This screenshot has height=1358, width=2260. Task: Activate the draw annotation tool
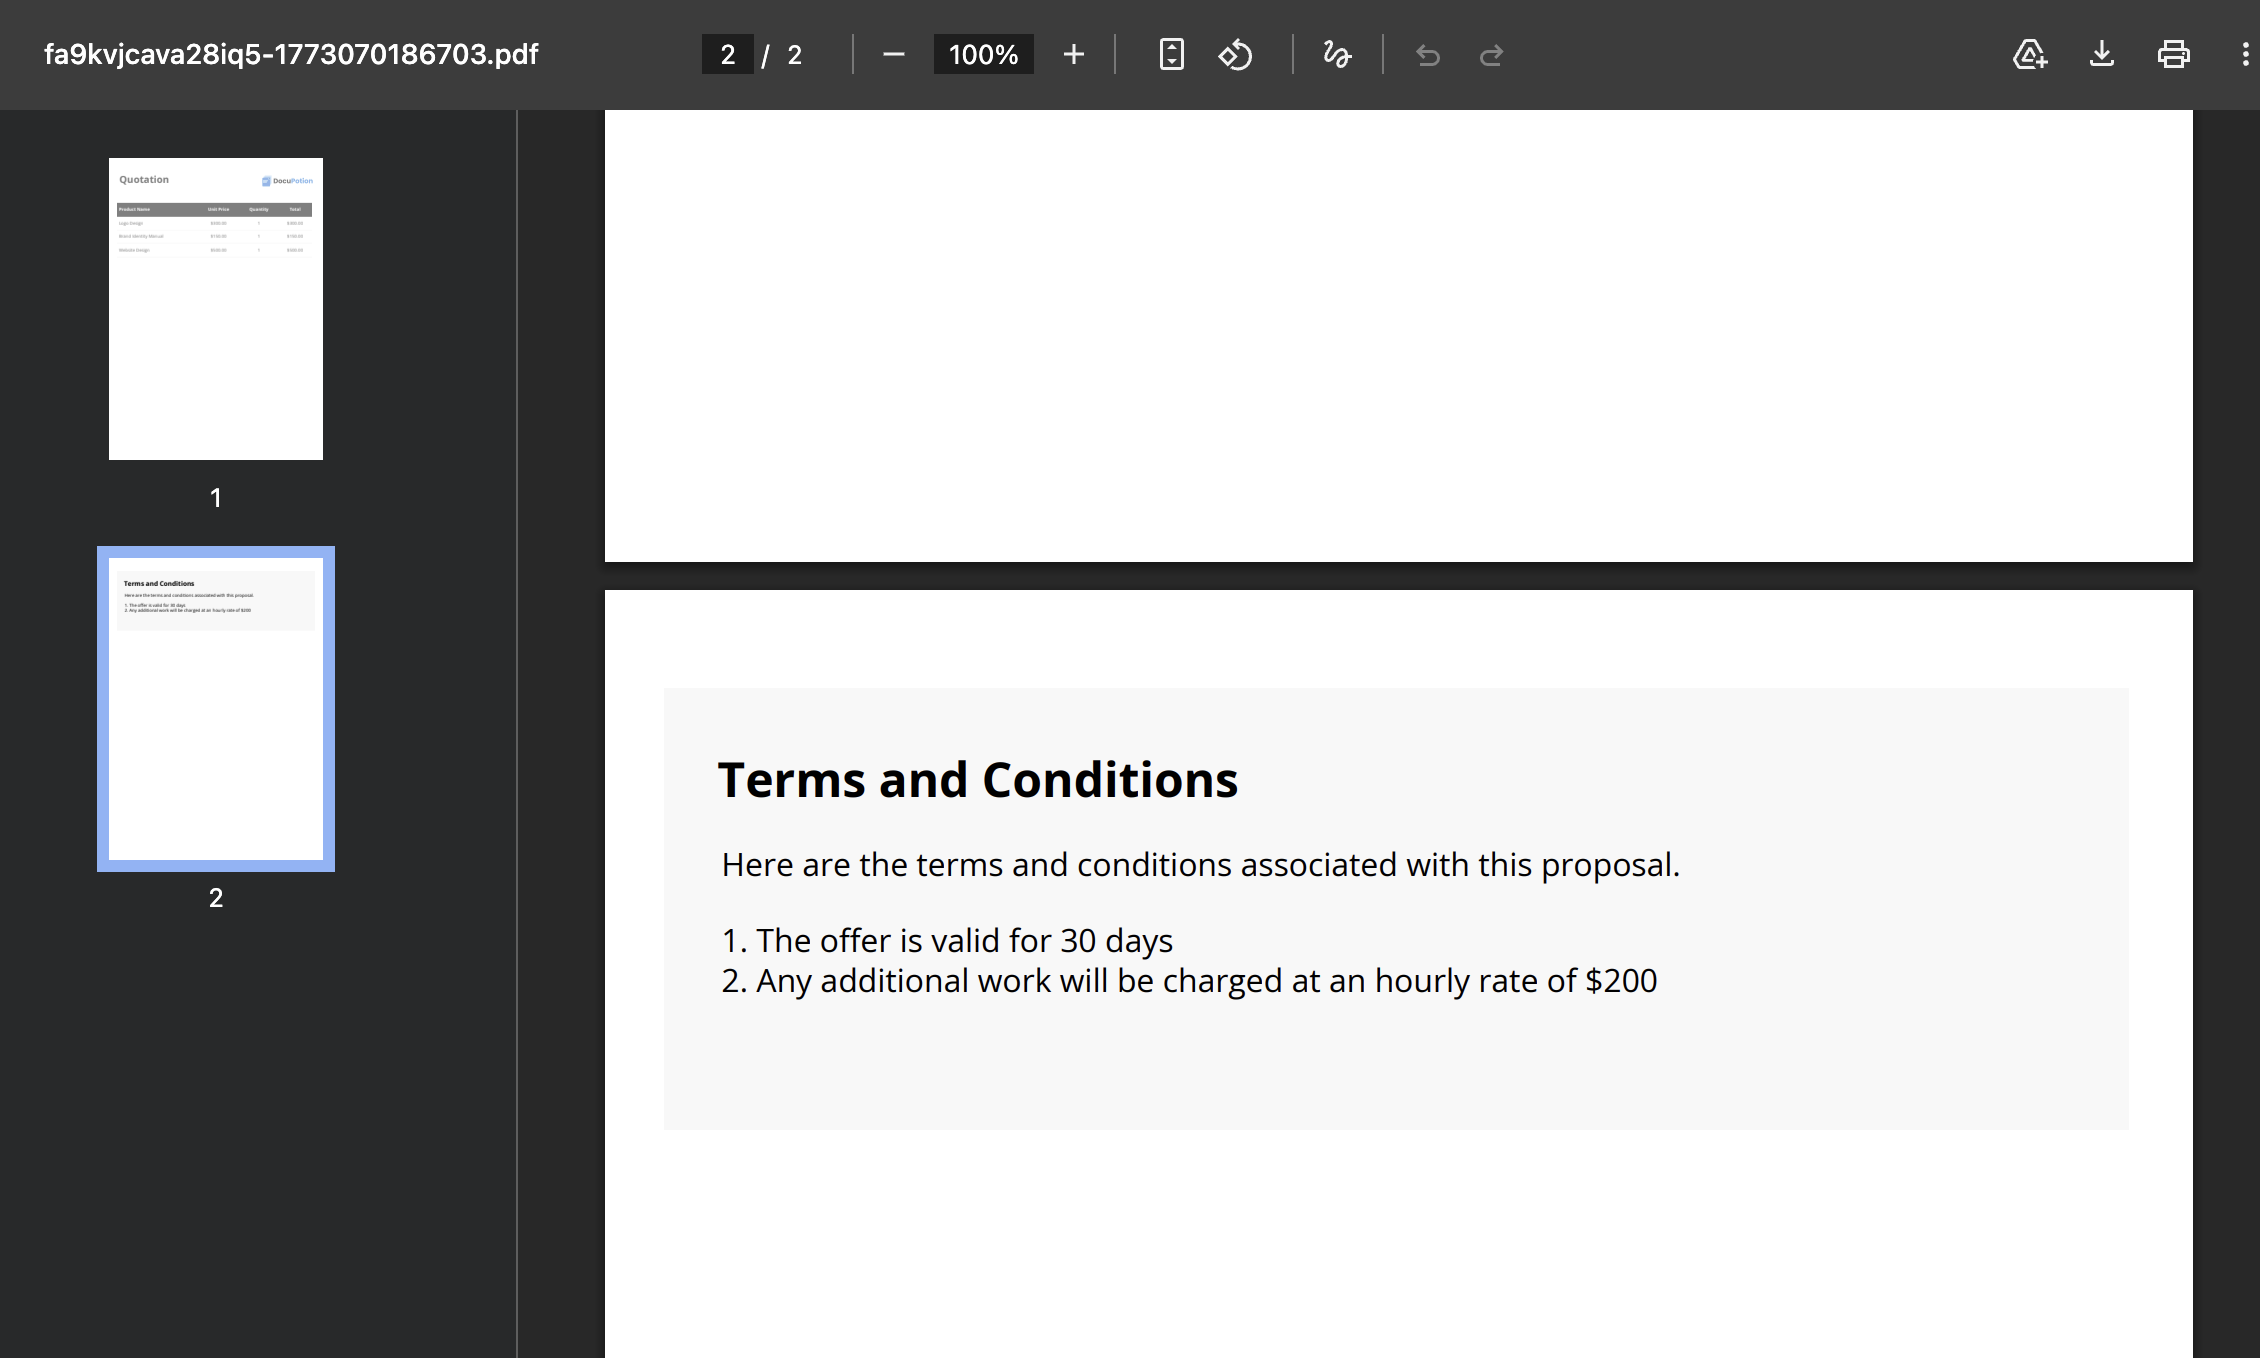tap(1337, 55)
